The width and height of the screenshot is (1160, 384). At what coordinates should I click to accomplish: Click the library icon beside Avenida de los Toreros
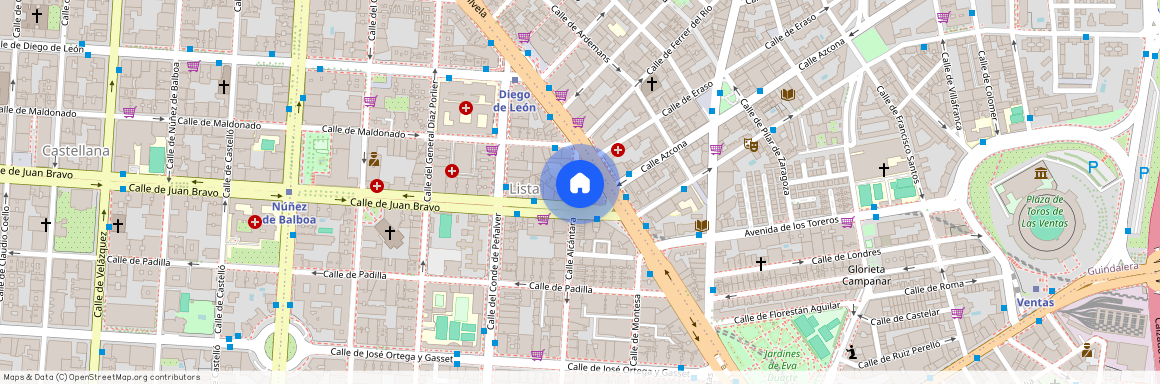(x=701, y=226)
